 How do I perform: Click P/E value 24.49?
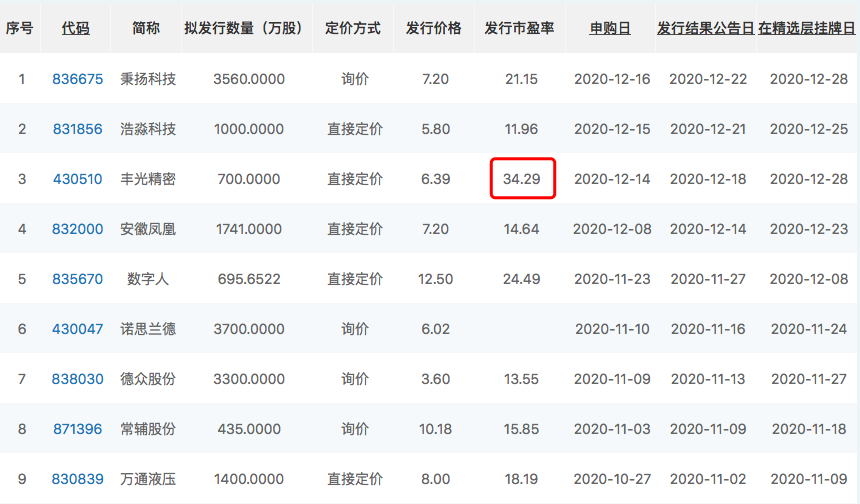point(522,279)
